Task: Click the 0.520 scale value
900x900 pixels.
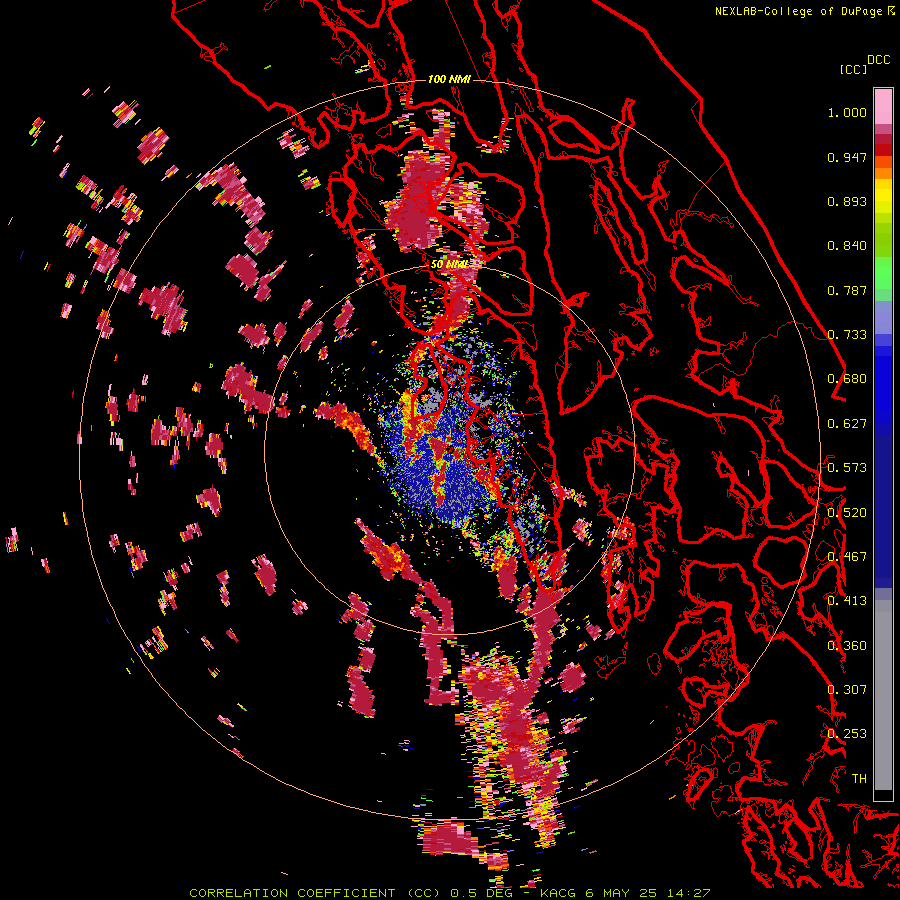Action: tap(847, 513)
